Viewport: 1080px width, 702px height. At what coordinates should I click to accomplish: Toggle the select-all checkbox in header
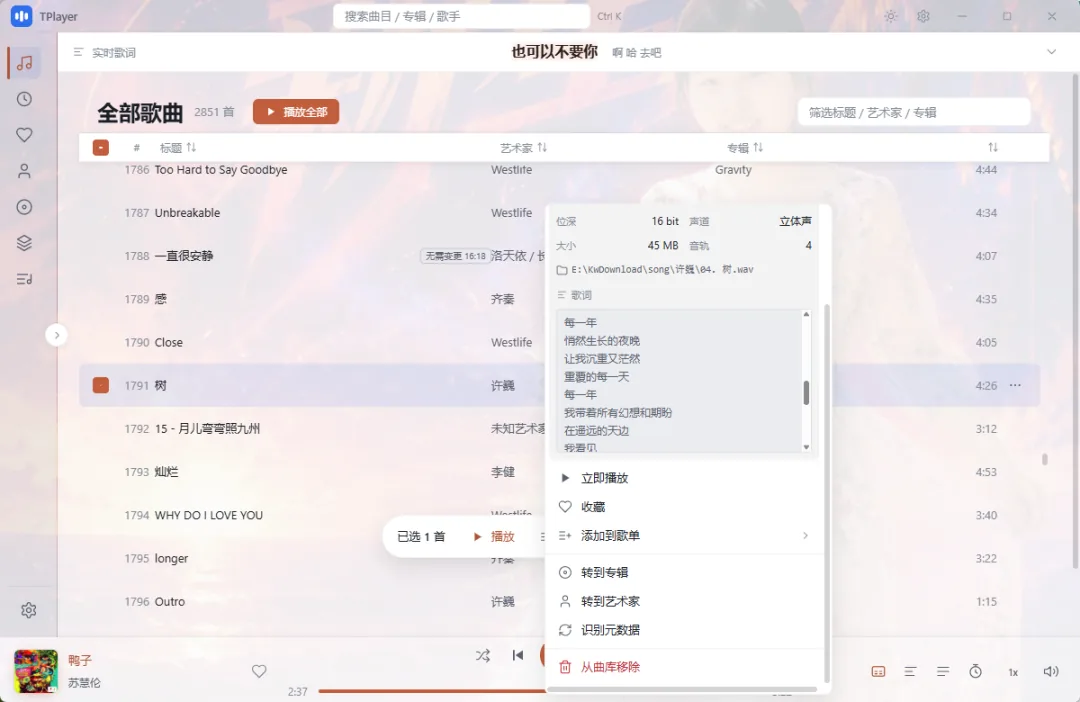(x=101, y=147)
